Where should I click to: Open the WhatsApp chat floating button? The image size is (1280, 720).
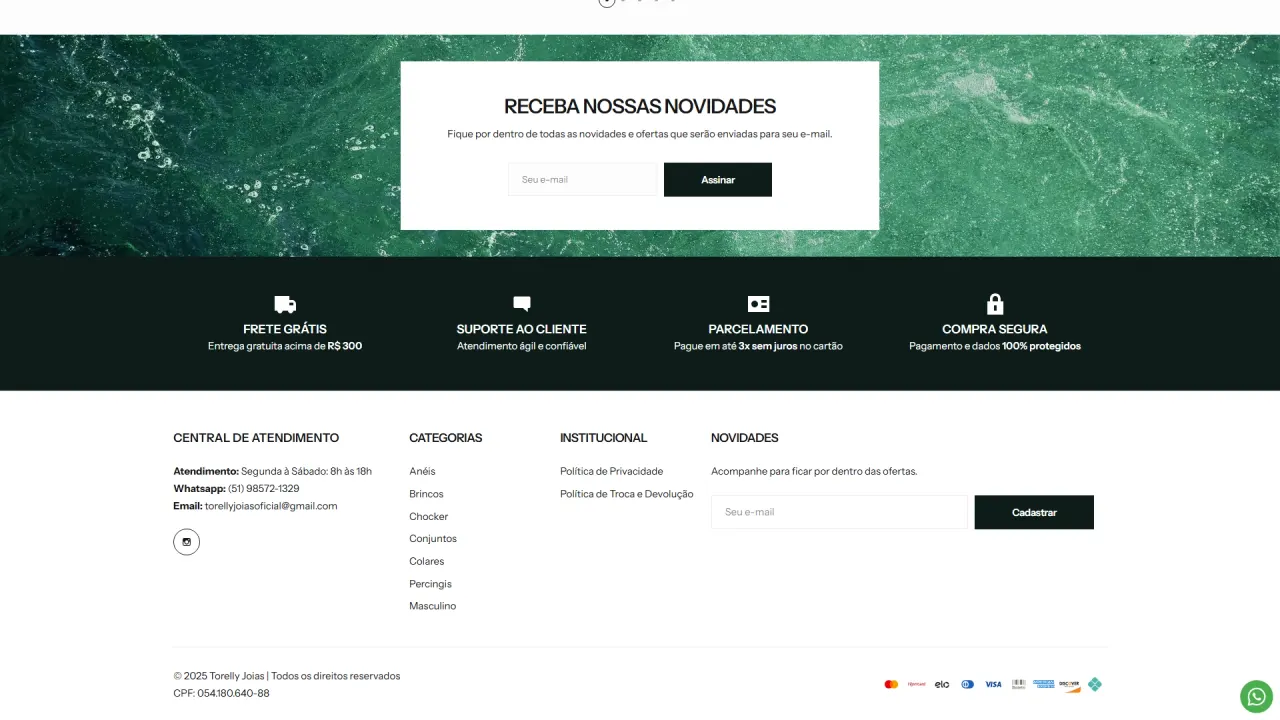(1256, 696)
